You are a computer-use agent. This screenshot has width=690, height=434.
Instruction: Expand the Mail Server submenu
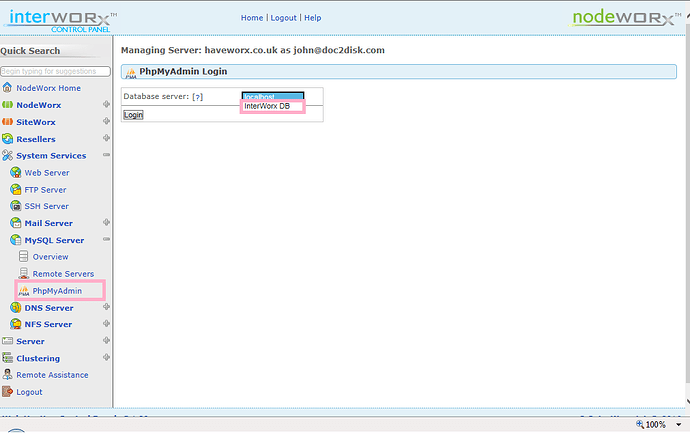tap(106, 222)
